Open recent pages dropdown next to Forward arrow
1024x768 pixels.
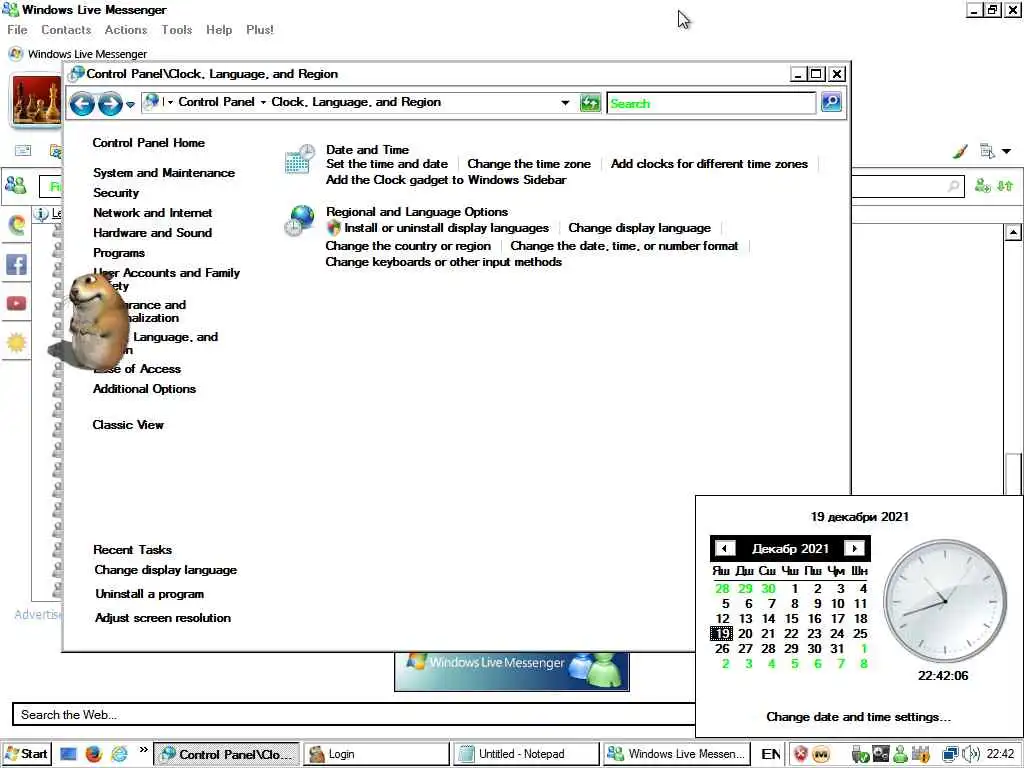click(130, 104)
